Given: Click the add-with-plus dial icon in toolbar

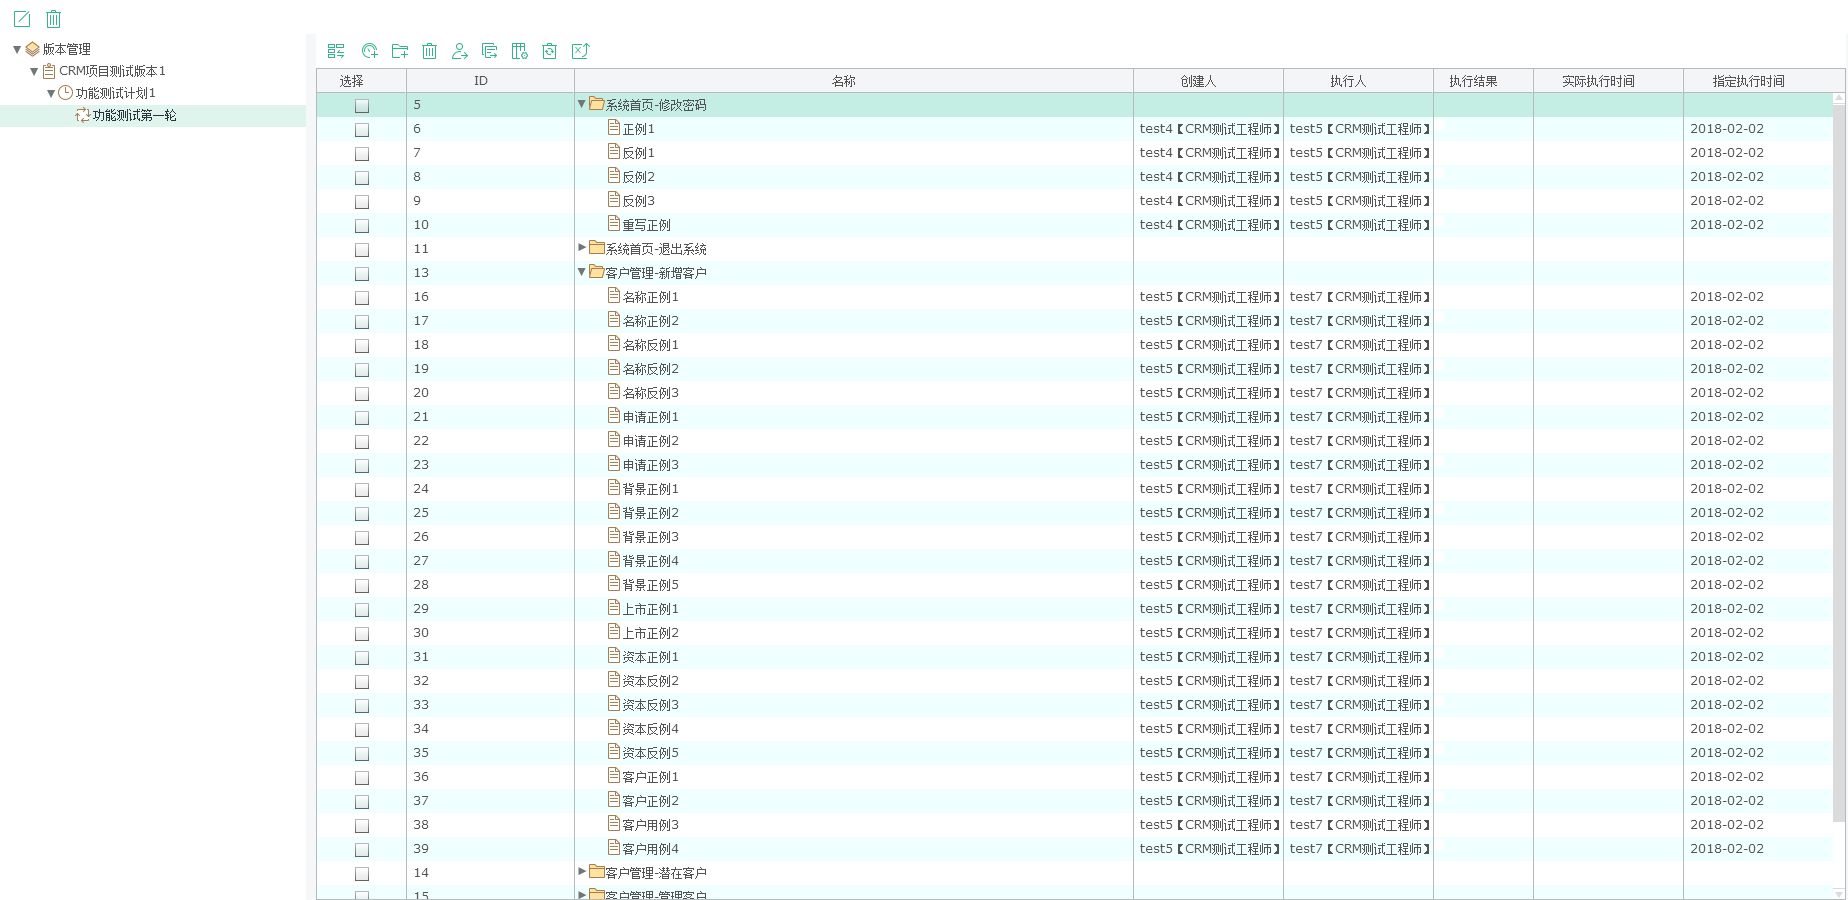Looking at the screenshot, I should pos(369,51).
